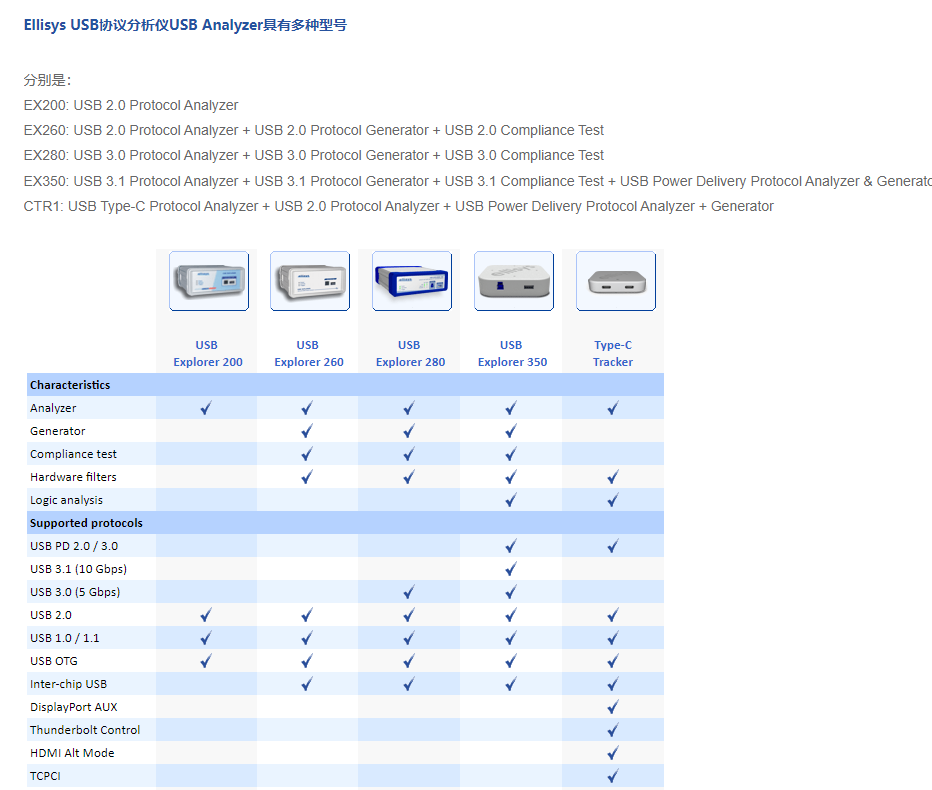Click the DisplayPort AUX checkmark

(x=613, y=707)
